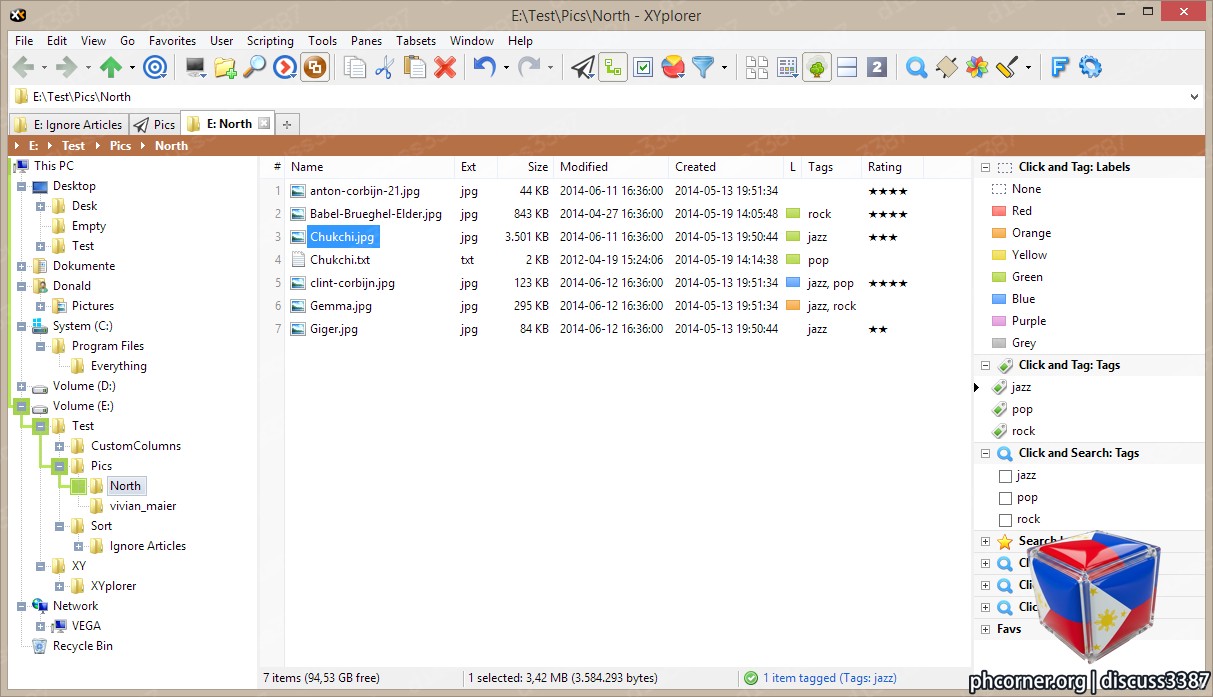Collapse the Desktop tree node
Viewport: 1213px width, 697px height.
click(21, 186)
